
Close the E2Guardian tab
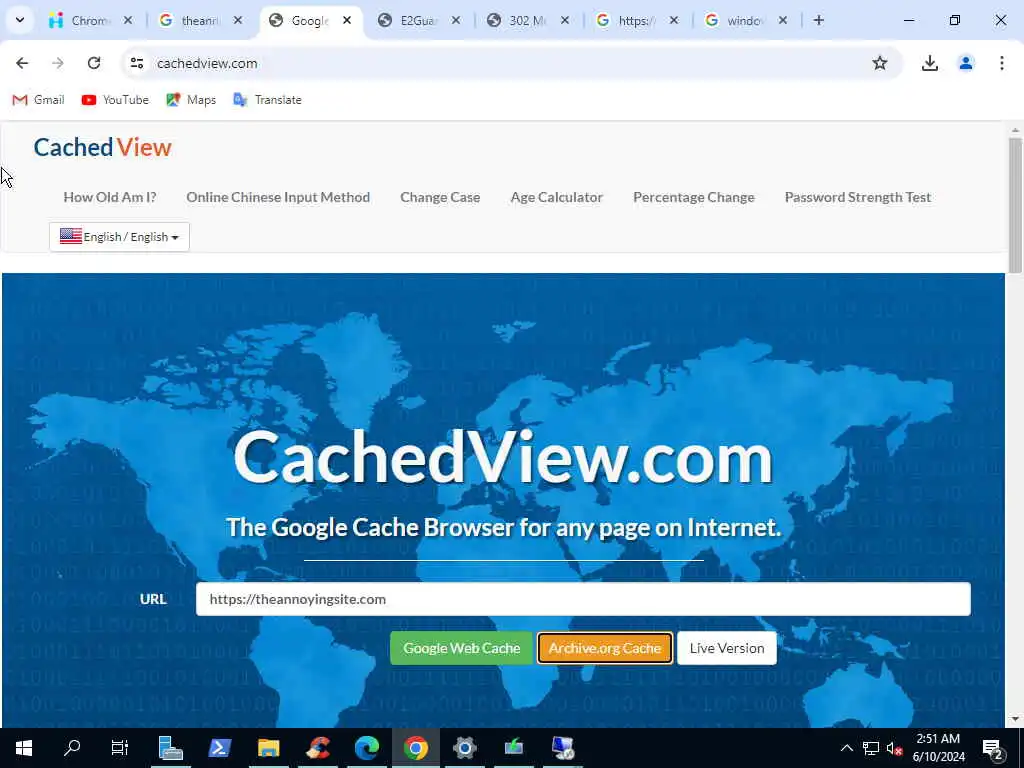tap(456, 20)
